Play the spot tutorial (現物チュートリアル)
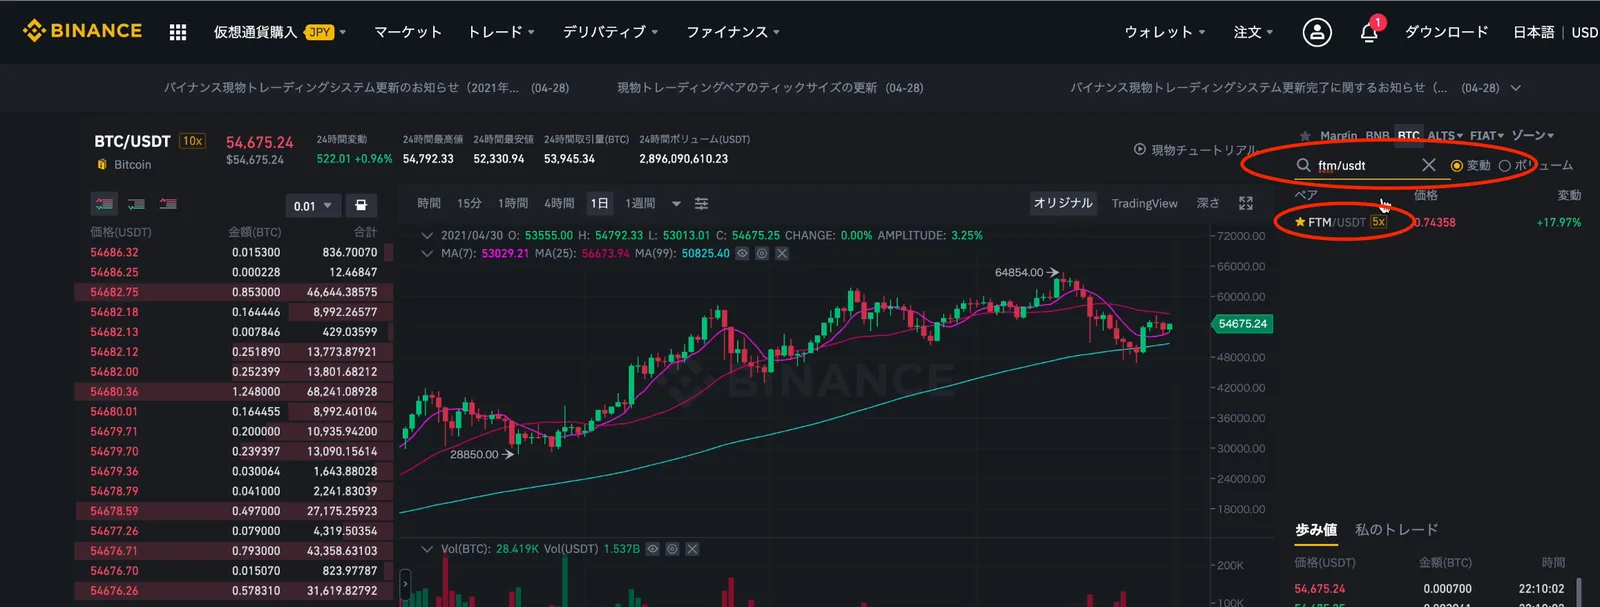Viewport: 1600px width, 607px height. click(x=1194, y=150)
